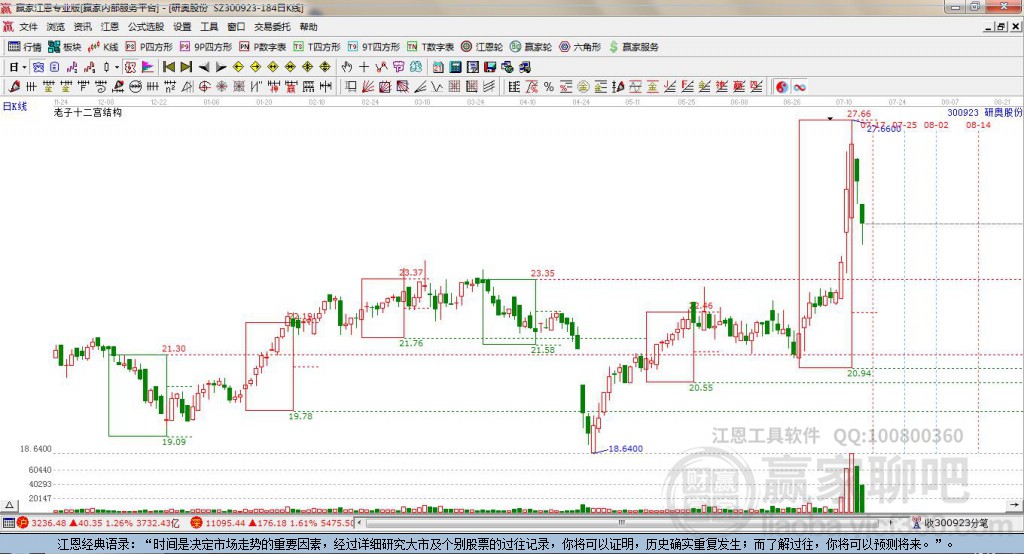
Task: Open the P数字表 tool
Action: pyautogui.click(x=263, y=46)
